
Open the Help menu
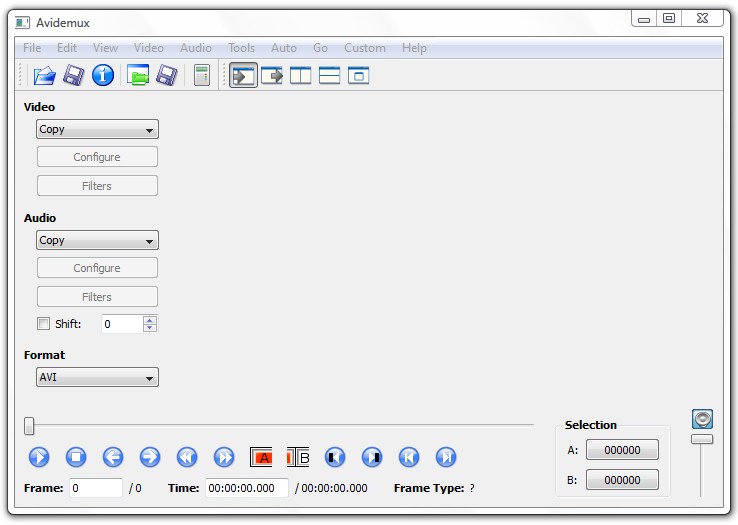point(414,48)
